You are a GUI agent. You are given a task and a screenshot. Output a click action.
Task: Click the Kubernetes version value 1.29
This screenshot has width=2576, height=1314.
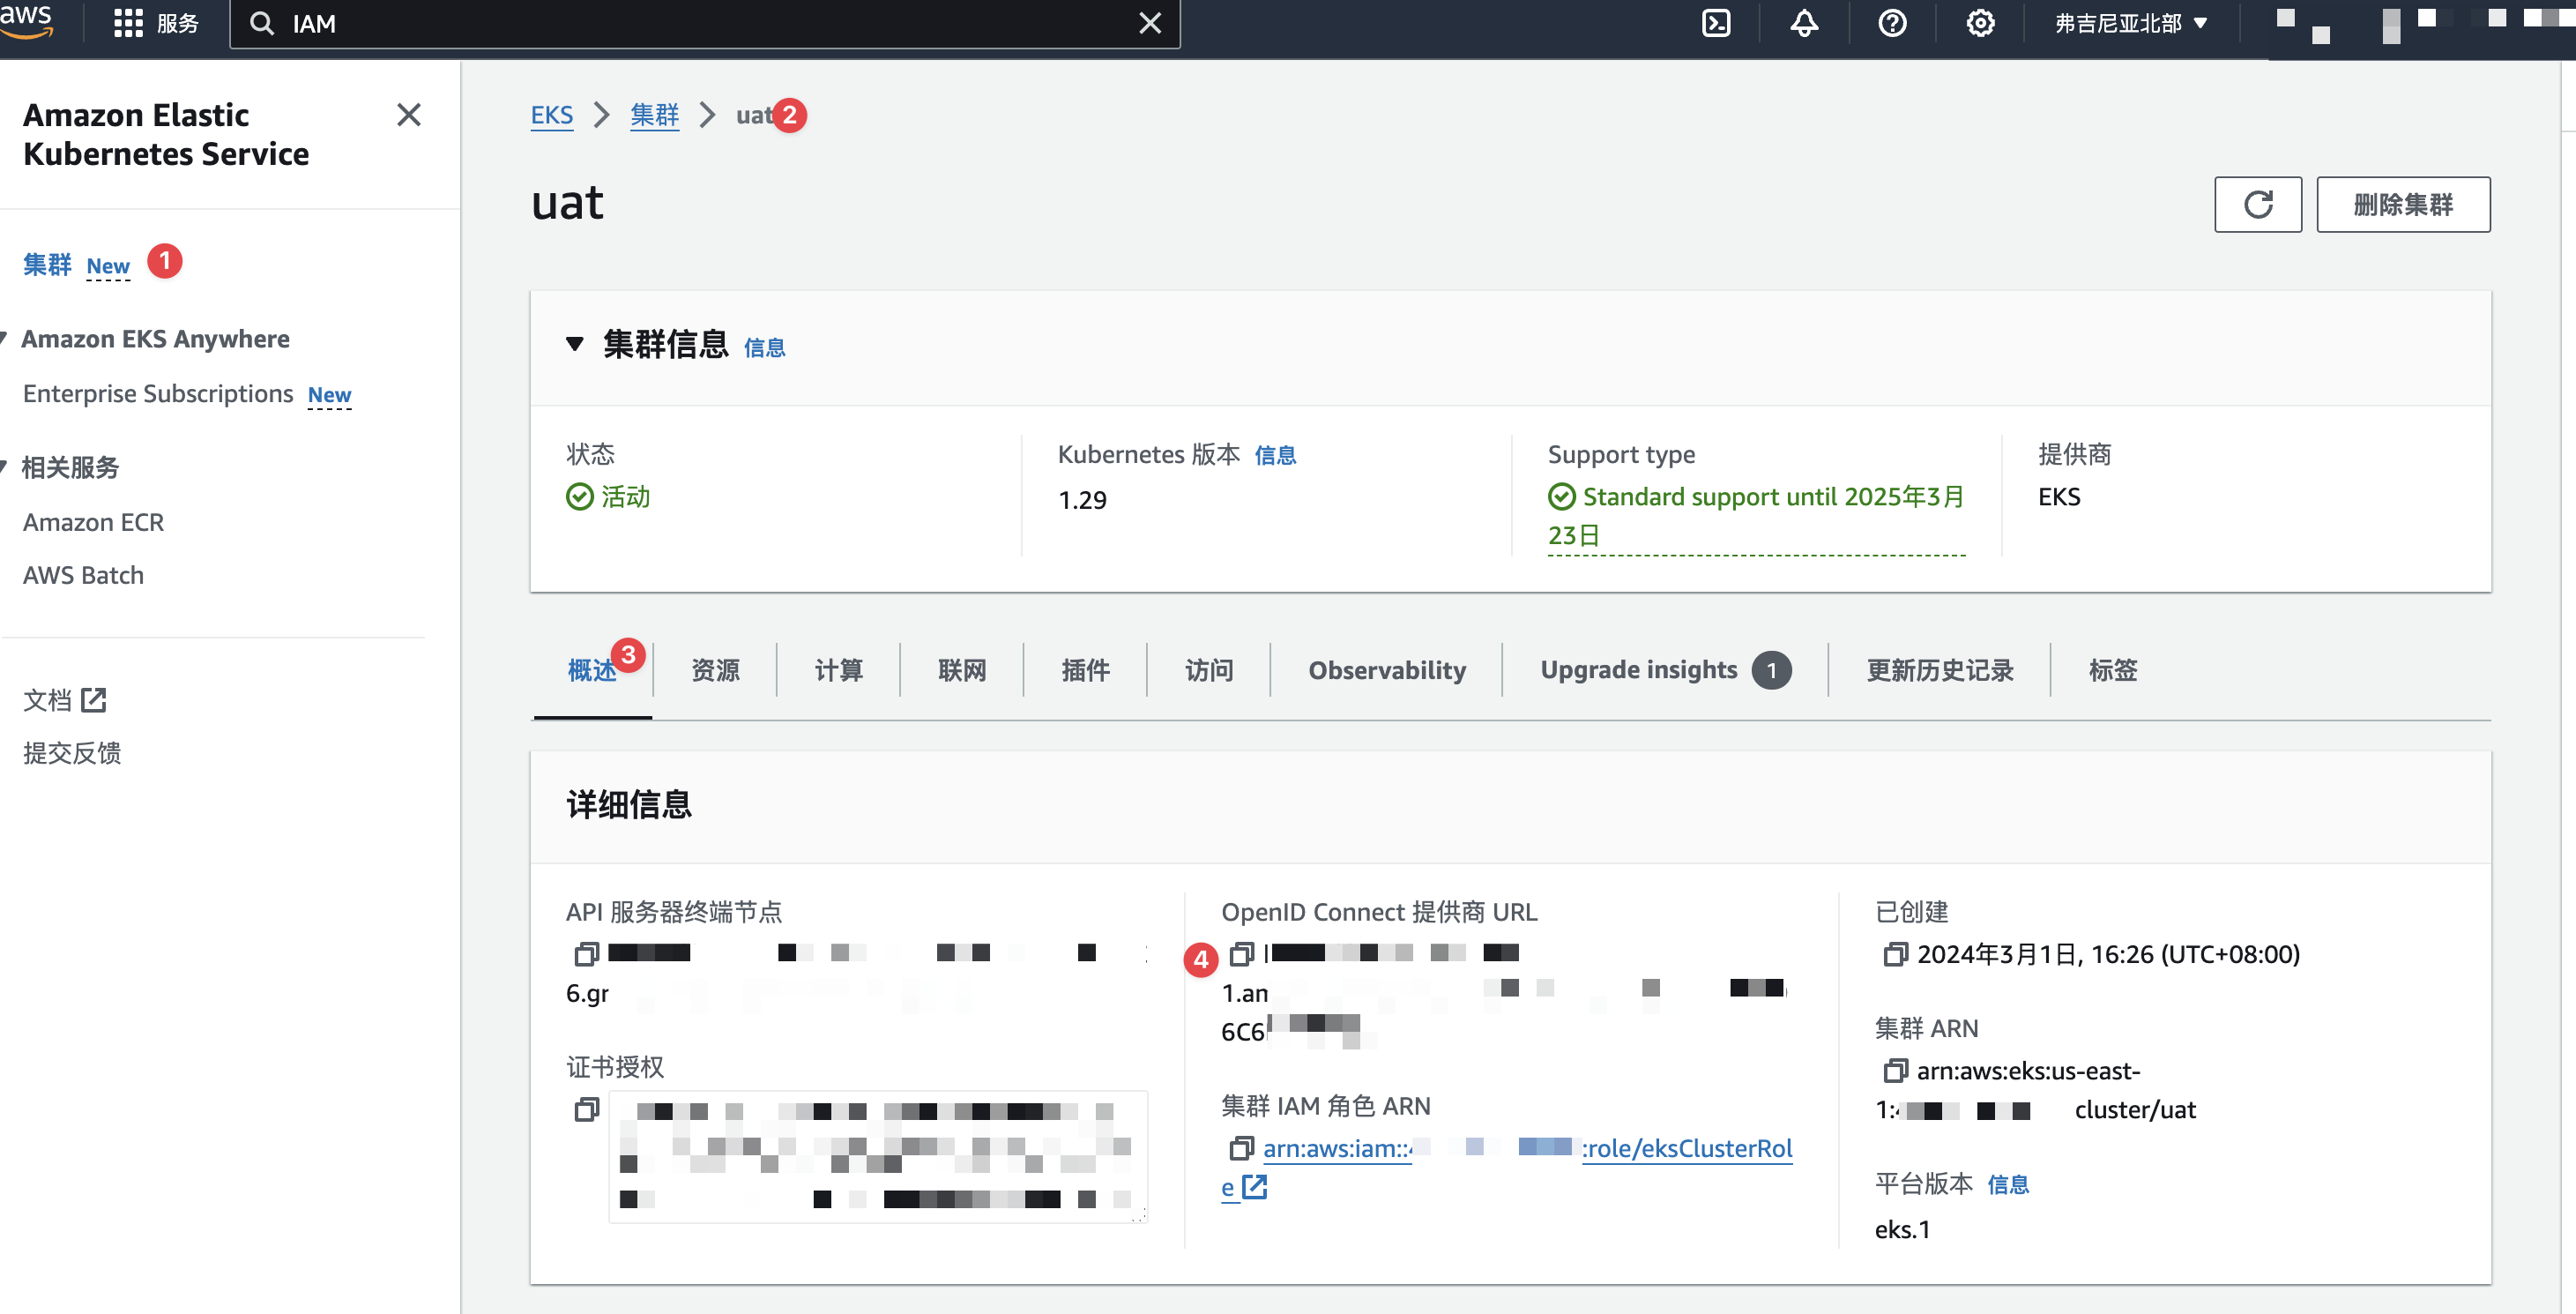click(1082, 500)
